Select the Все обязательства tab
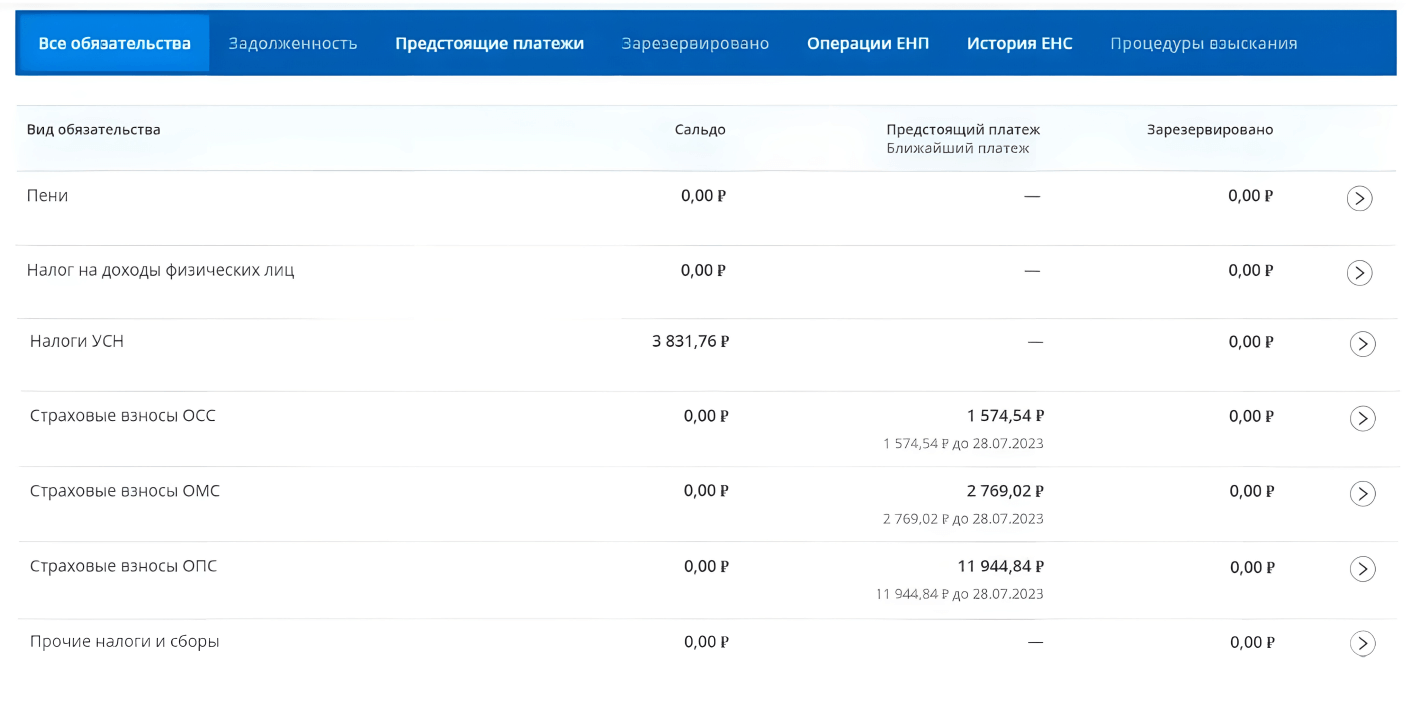The image size is (1418, 702). (x=114, y=43)
